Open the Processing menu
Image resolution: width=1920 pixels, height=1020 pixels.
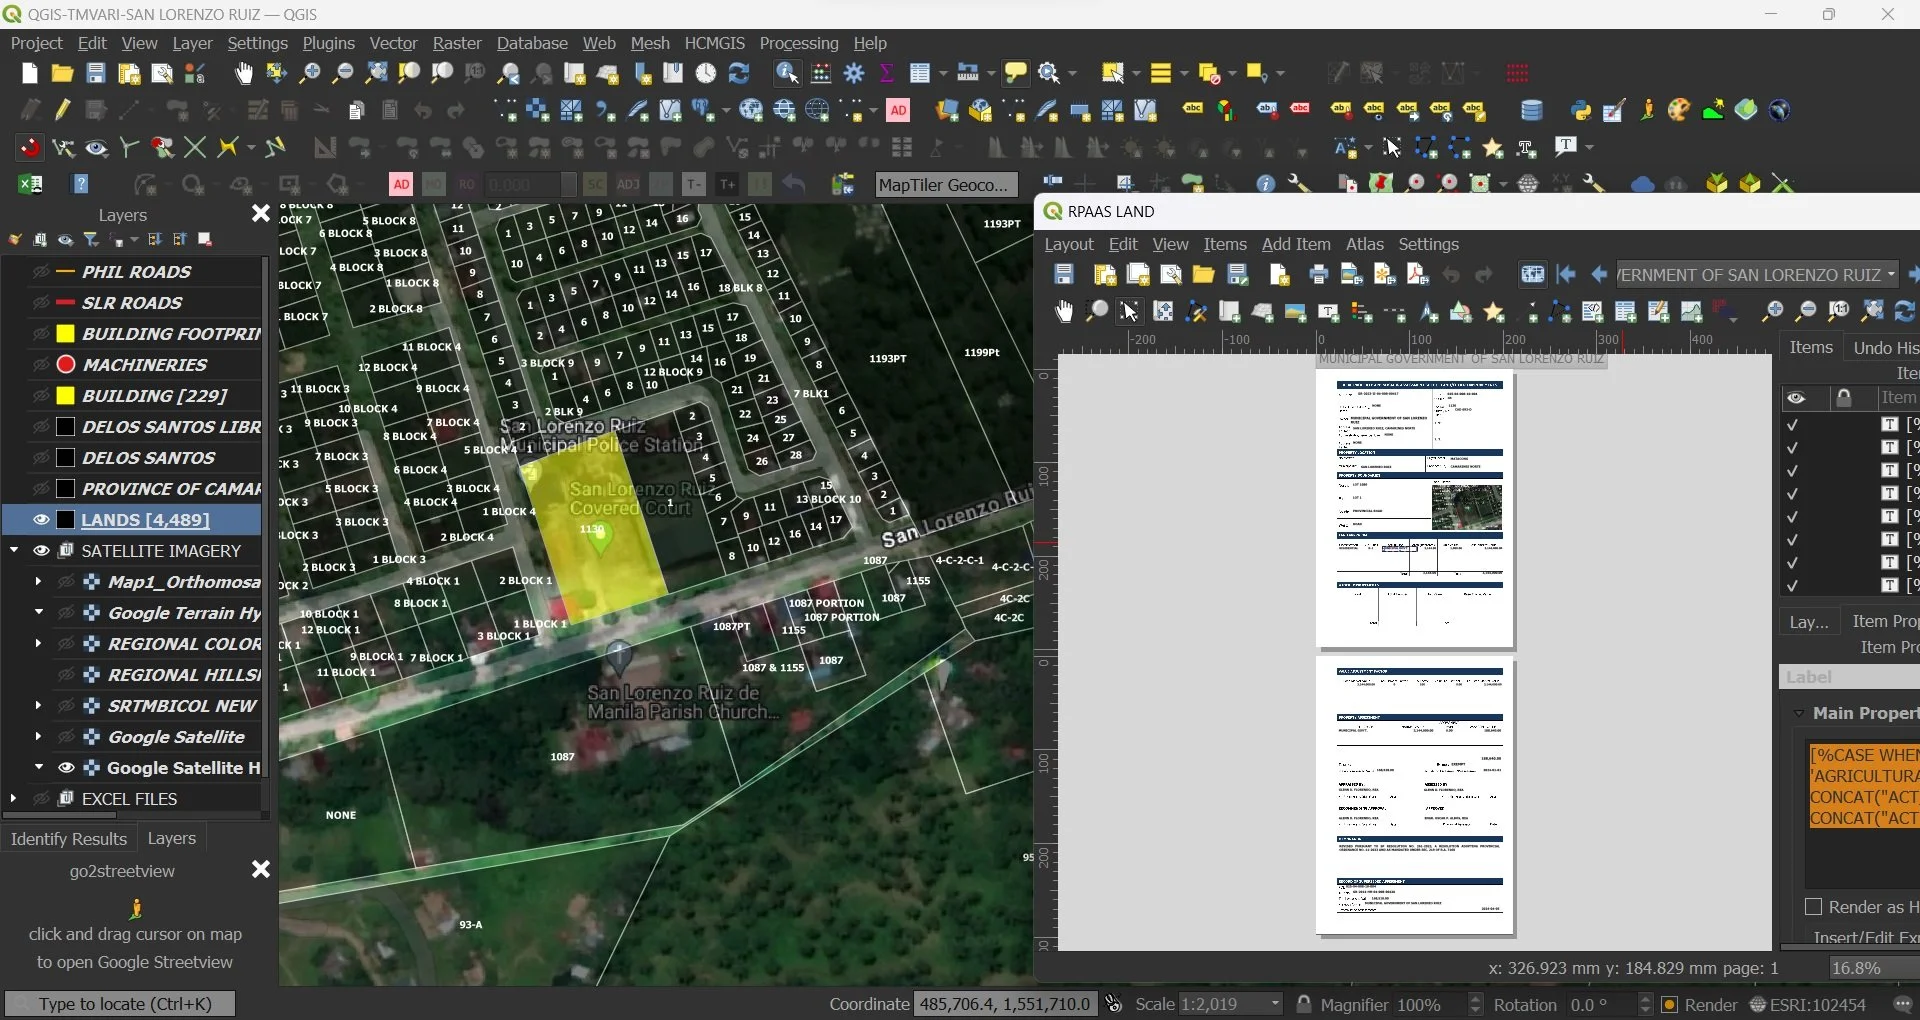coord(798,44)
